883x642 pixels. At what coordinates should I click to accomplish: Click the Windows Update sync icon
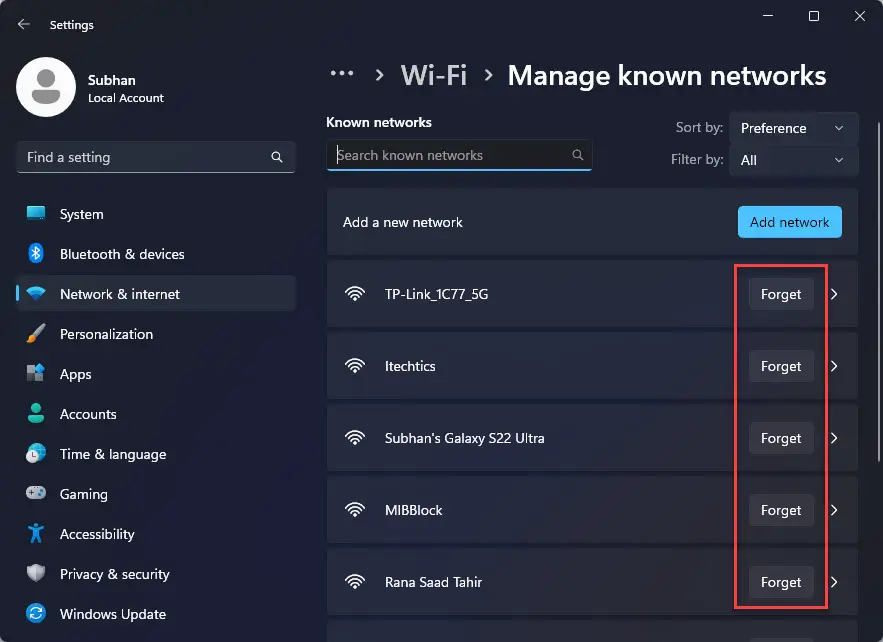click(x=36, y=613)
